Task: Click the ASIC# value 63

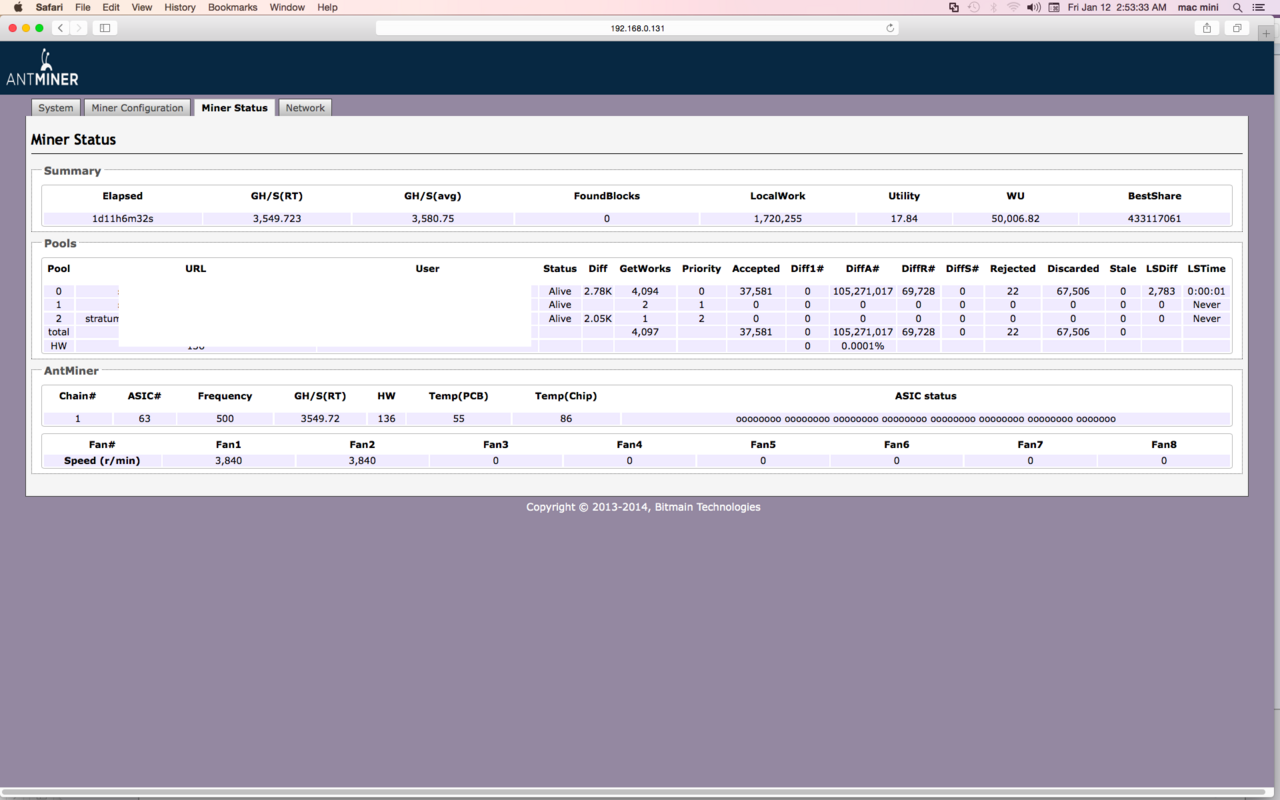Action: coord(144,419)
